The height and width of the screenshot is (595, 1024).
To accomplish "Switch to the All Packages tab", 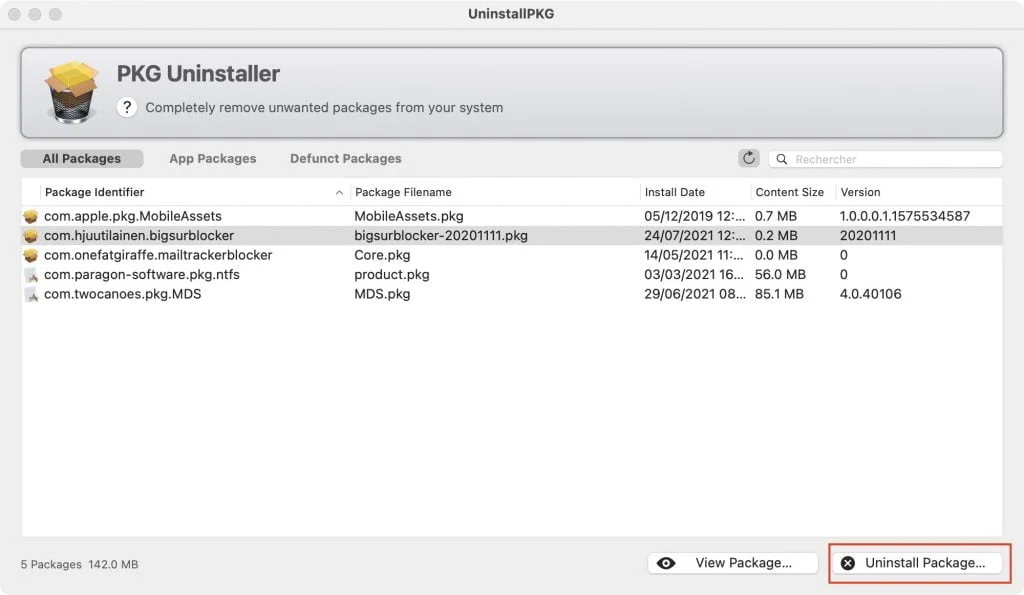I will click(x=82, y=159).
